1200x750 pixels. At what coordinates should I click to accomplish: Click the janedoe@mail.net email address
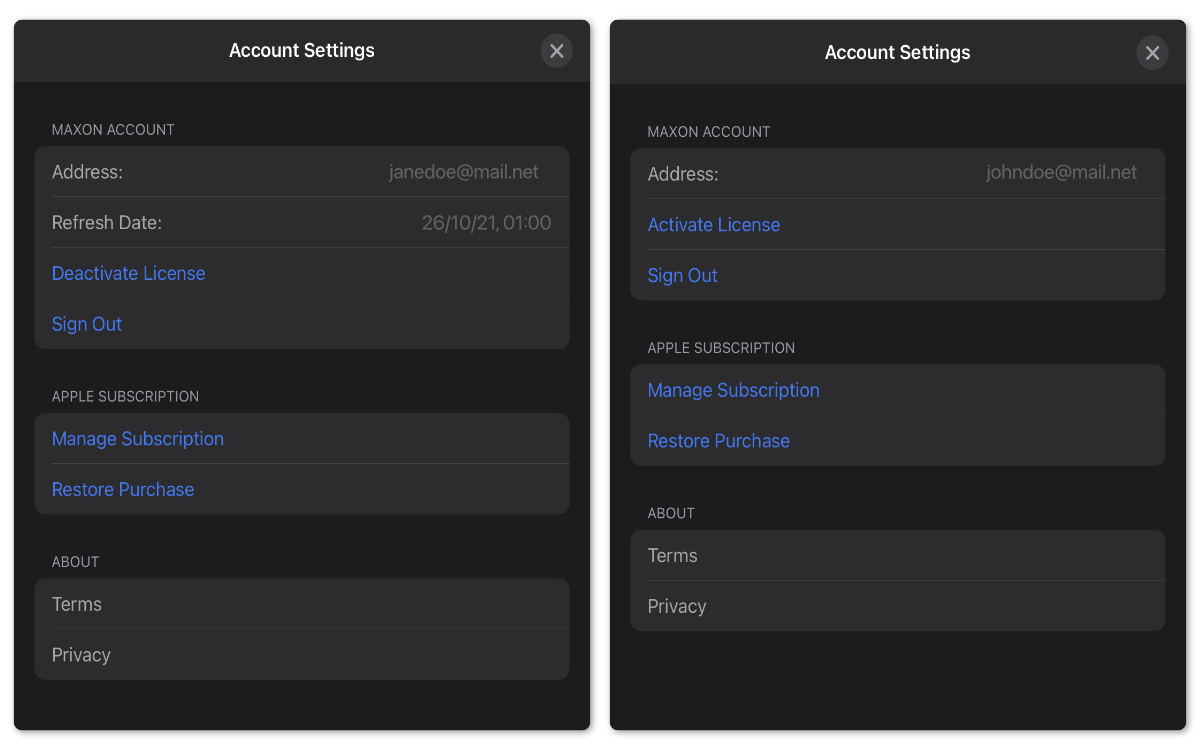pos(463,172)
